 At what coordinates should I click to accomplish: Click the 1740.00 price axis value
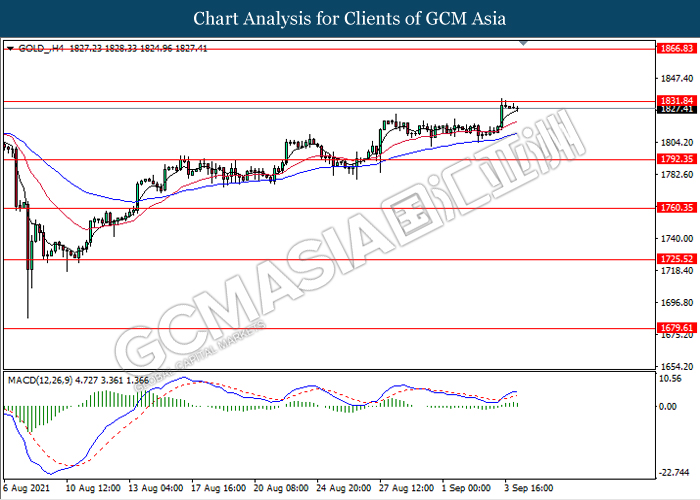pos(677,238)
